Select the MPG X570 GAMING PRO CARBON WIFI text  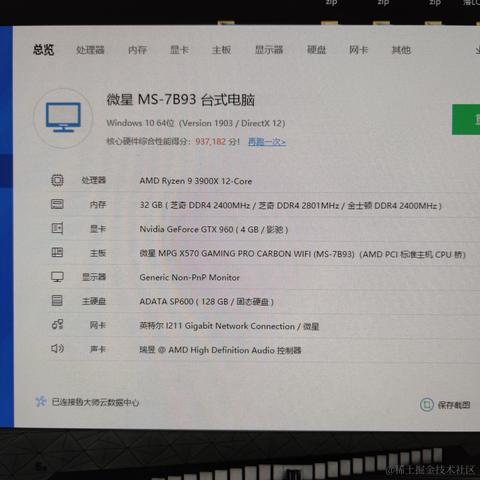point(302,254)
